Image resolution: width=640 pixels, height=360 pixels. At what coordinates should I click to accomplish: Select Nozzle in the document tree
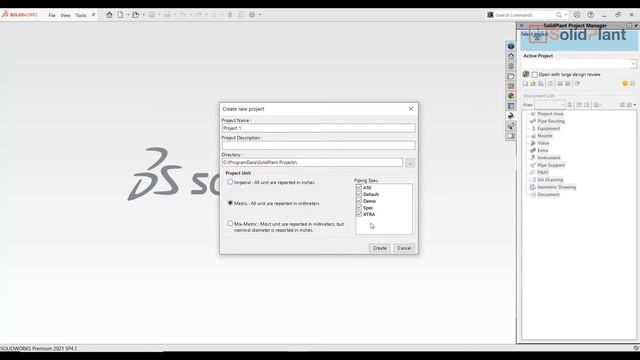(544, 136)
